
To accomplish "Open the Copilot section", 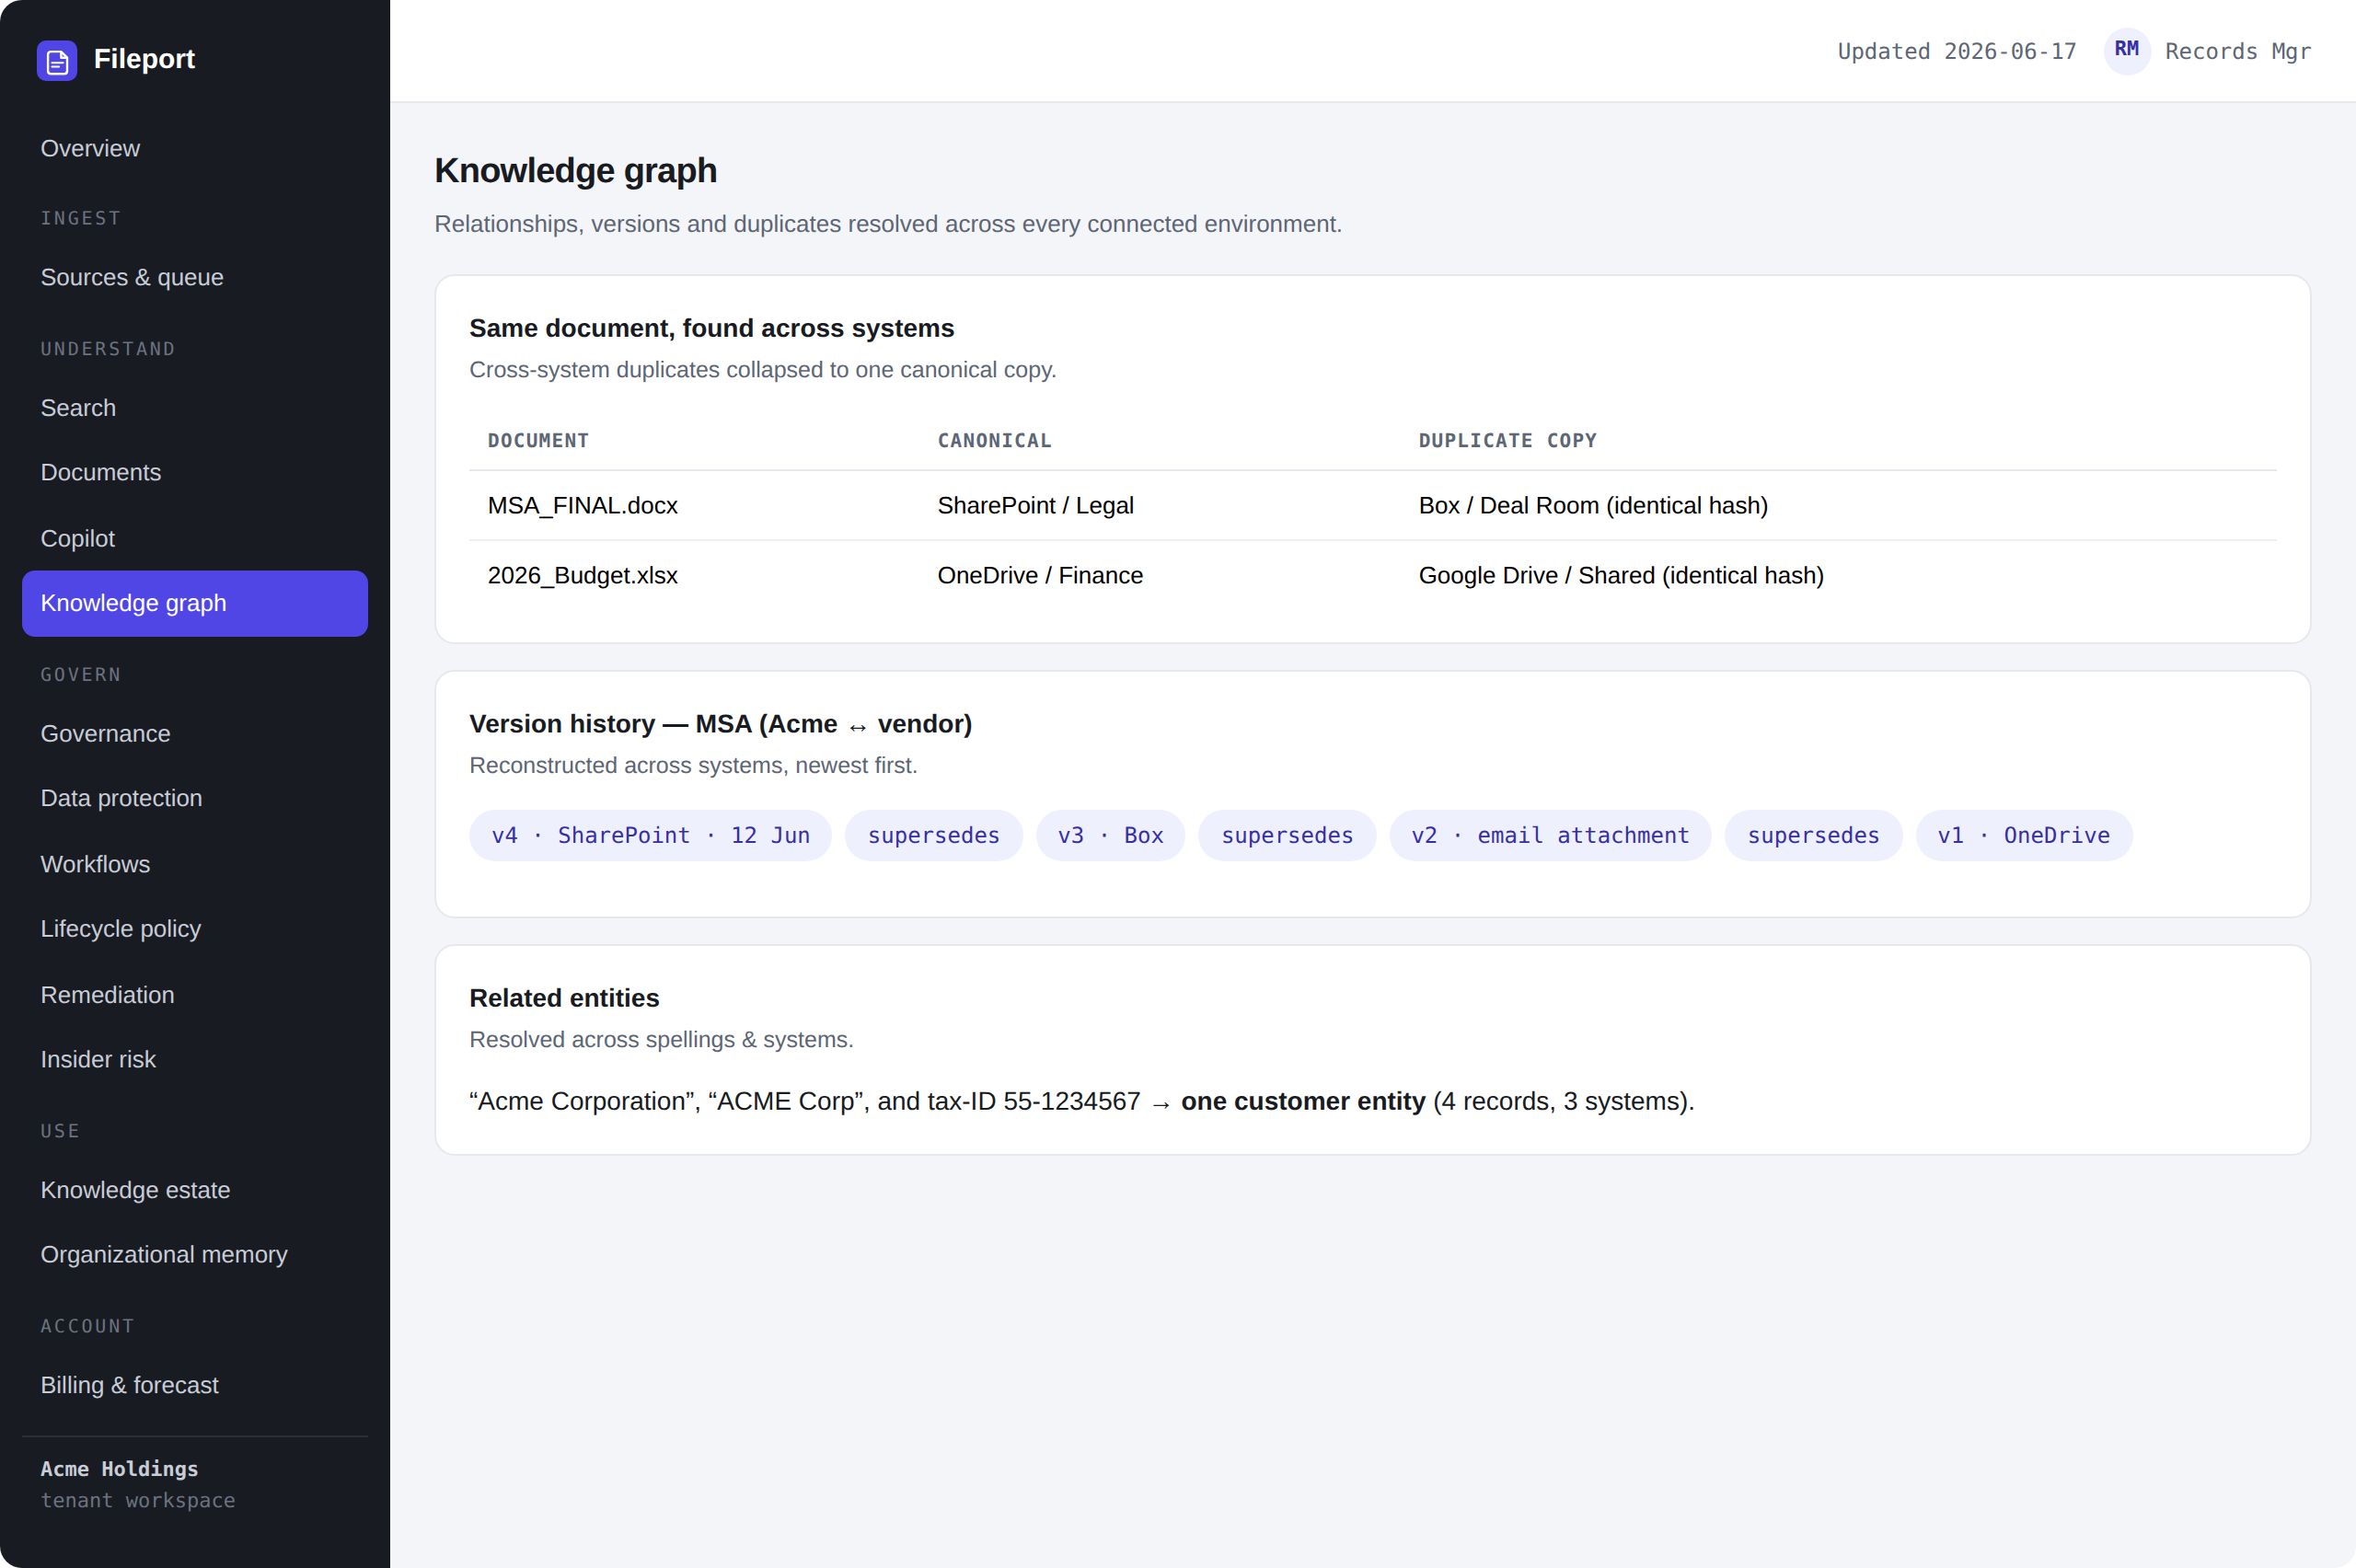I will pyautogui.click(x=195, y=538).
